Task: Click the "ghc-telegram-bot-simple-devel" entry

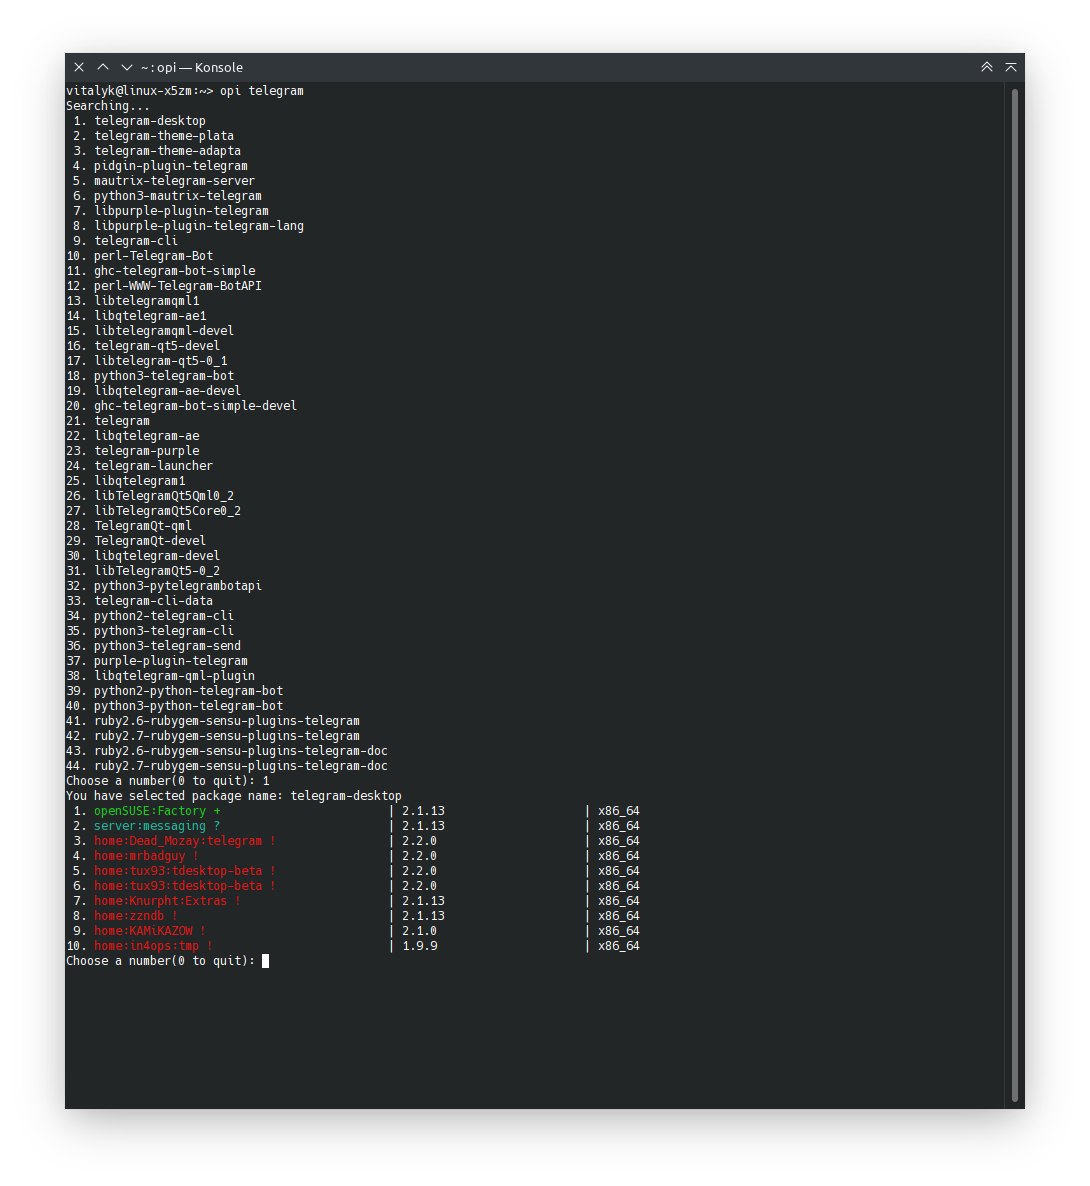Action: click(195, 406)
